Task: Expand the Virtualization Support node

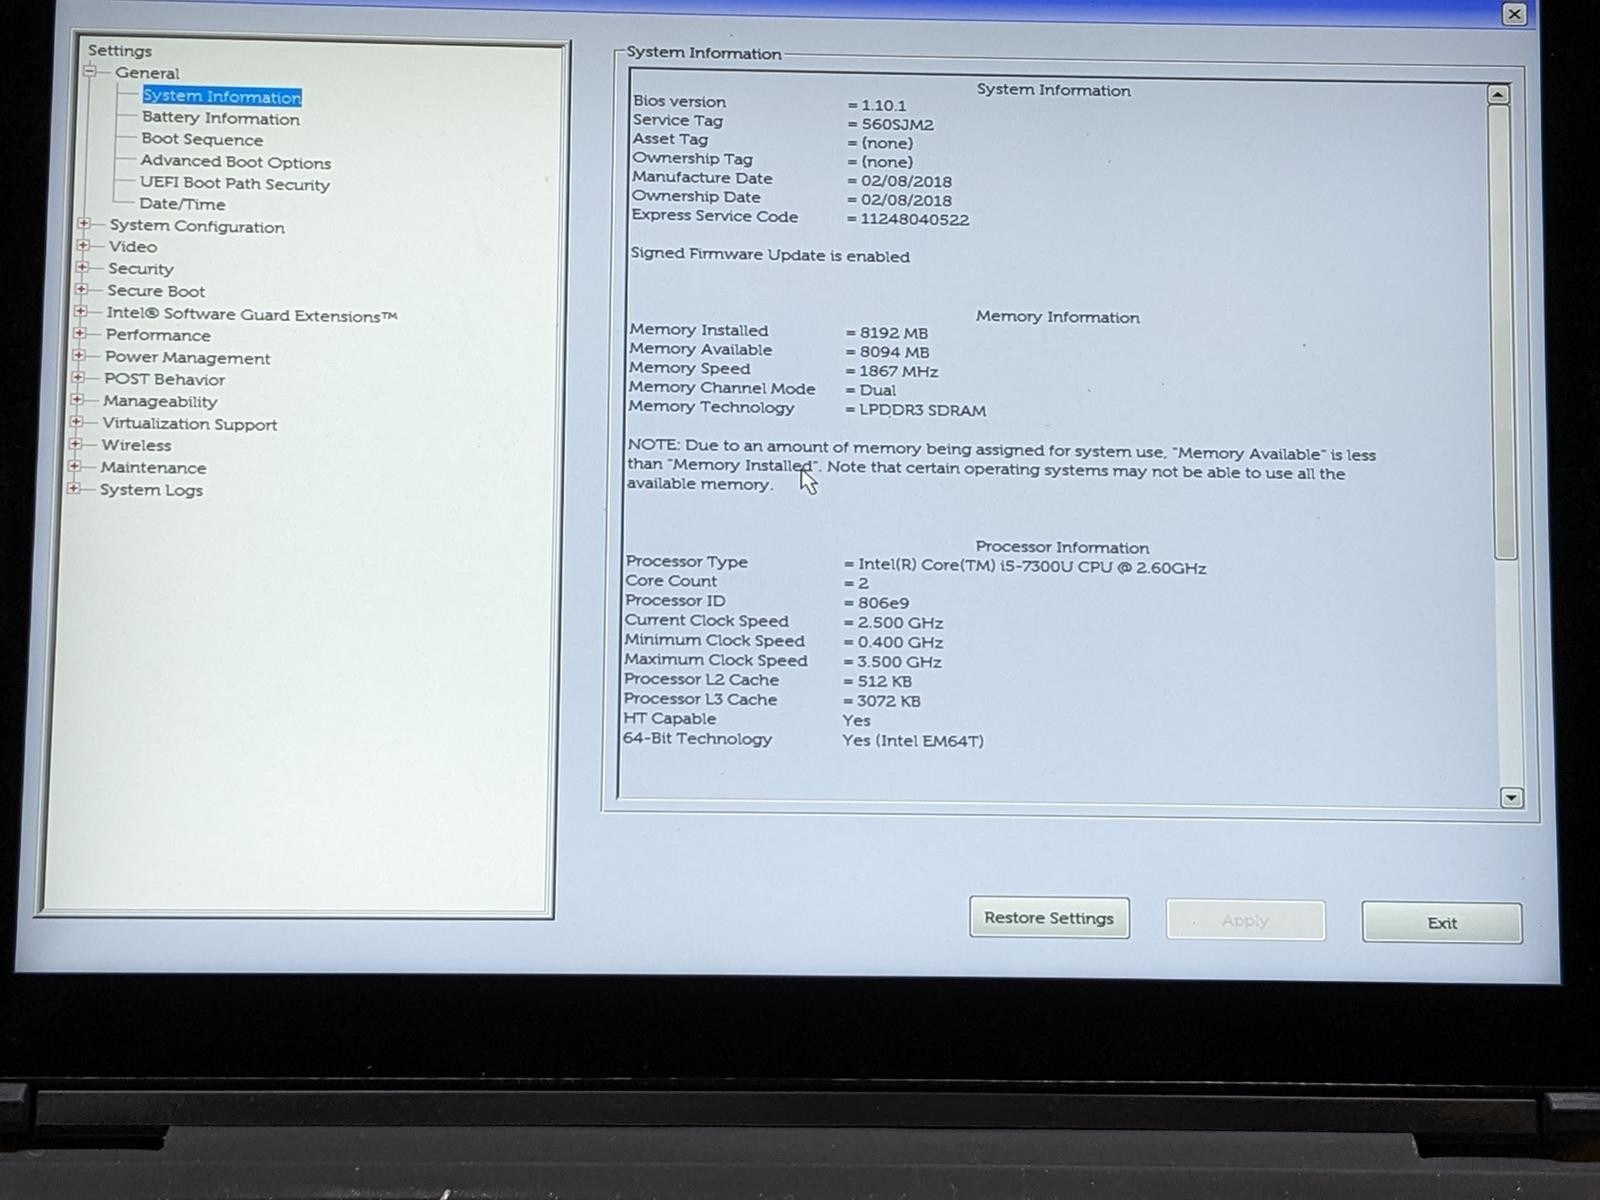Action: click(x=76, y=422)
